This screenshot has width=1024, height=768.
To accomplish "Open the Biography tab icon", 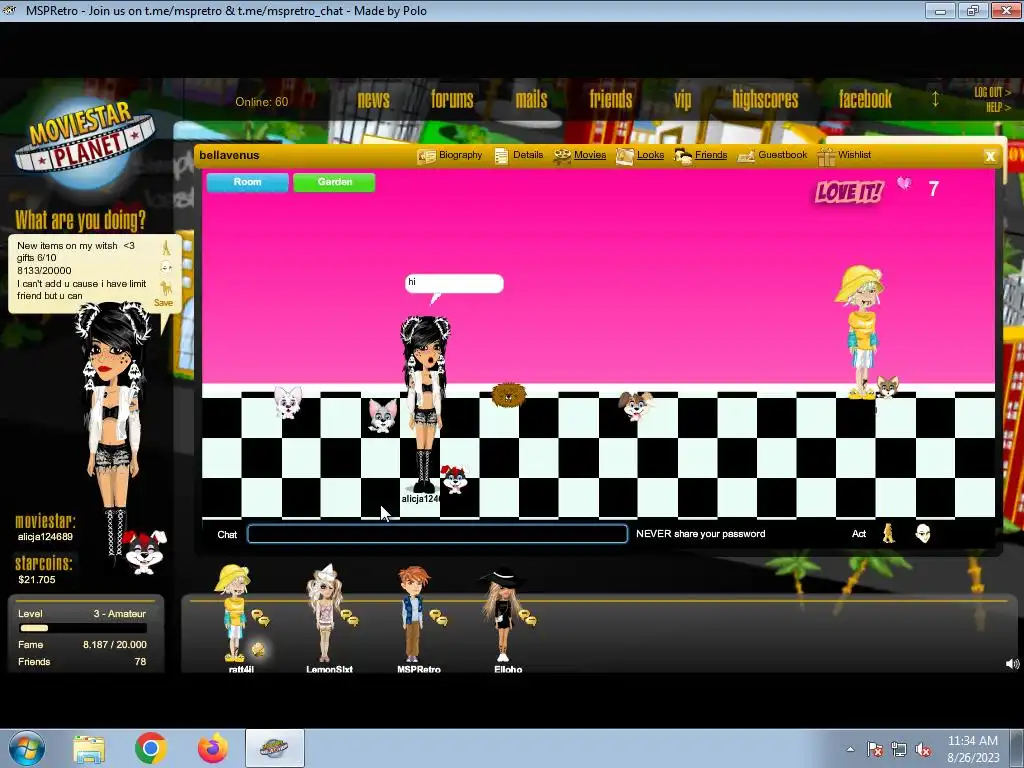I will (426, 156).
